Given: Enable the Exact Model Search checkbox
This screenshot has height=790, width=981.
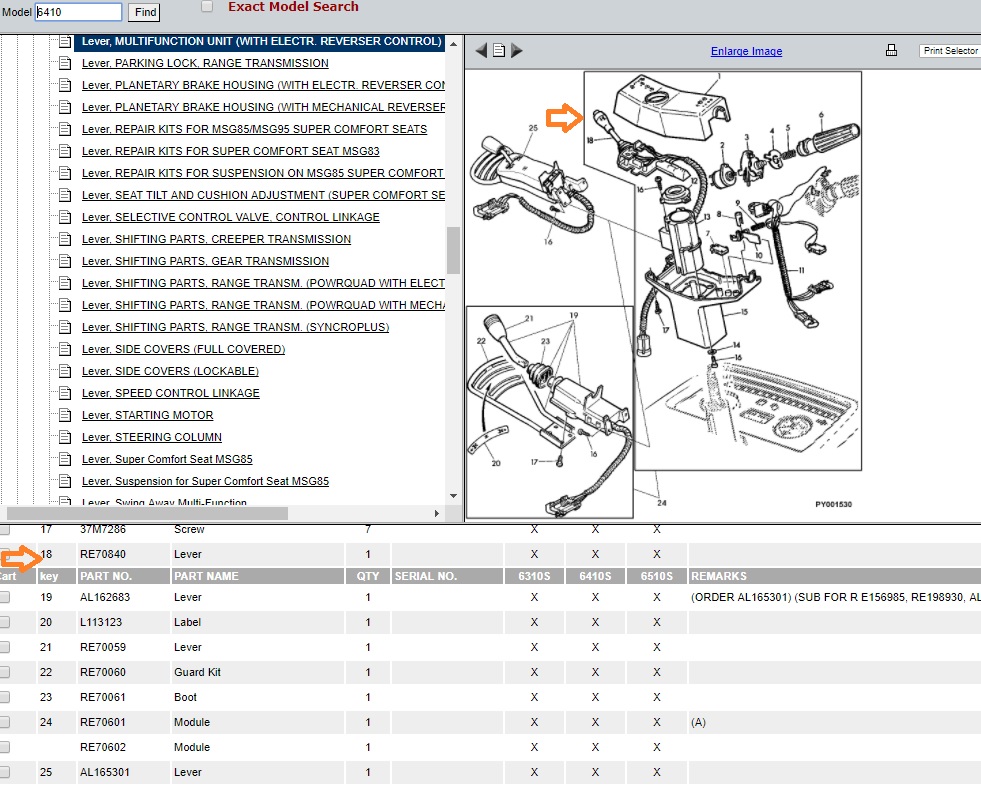Looking at the screenshot, I should [x=206, y=7].
